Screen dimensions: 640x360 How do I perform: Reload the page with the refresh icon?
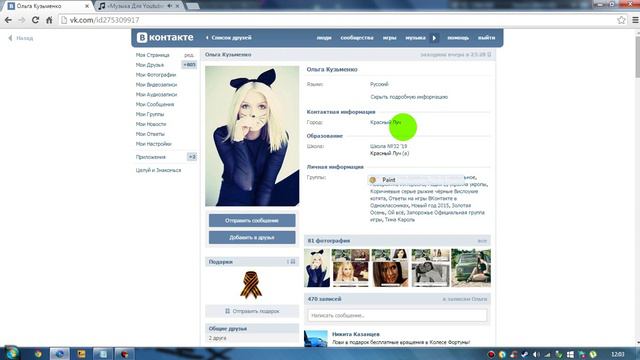pyautogui.click(x=36, y=20)
